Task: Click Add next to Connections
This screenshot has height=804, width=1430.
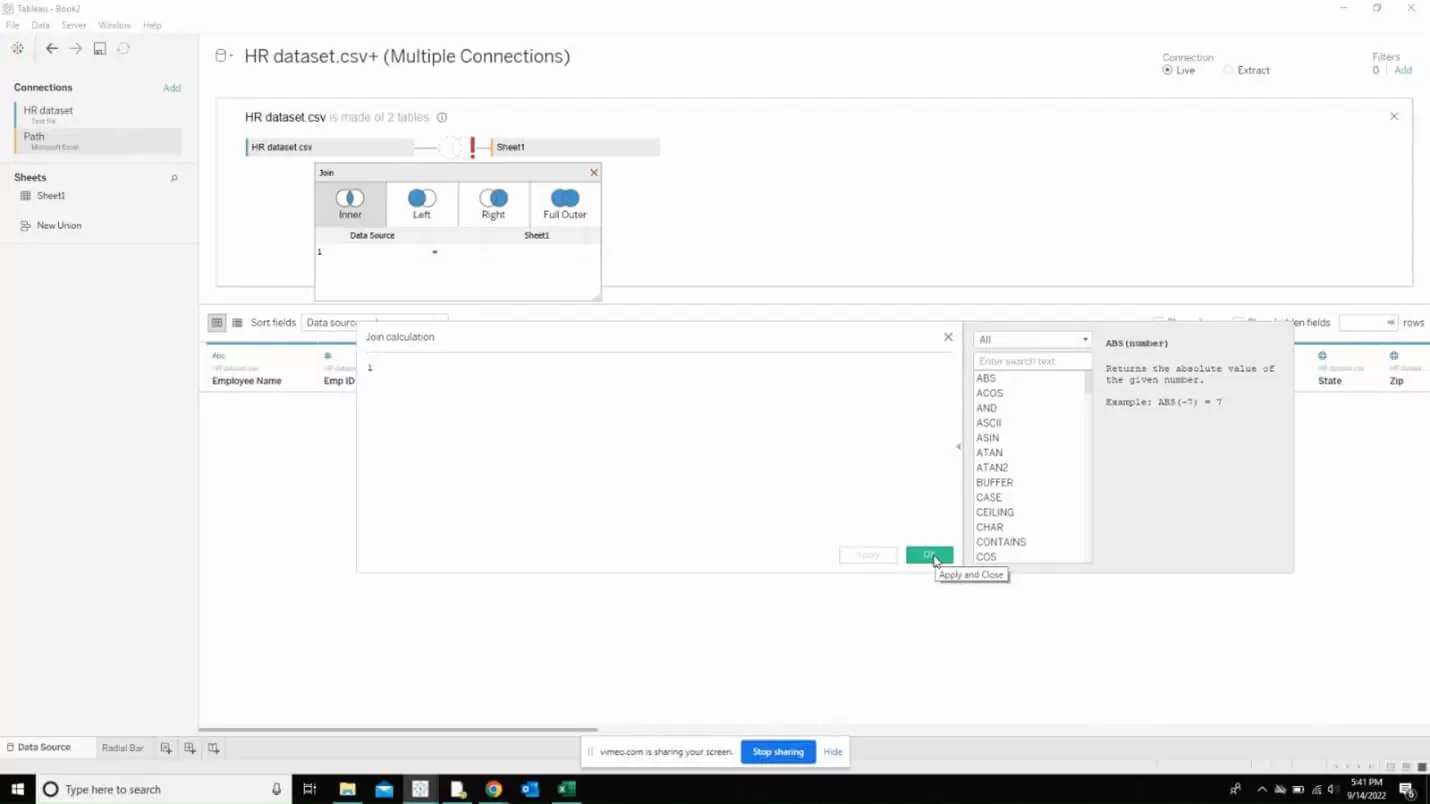Action: [x=172, y=88]
